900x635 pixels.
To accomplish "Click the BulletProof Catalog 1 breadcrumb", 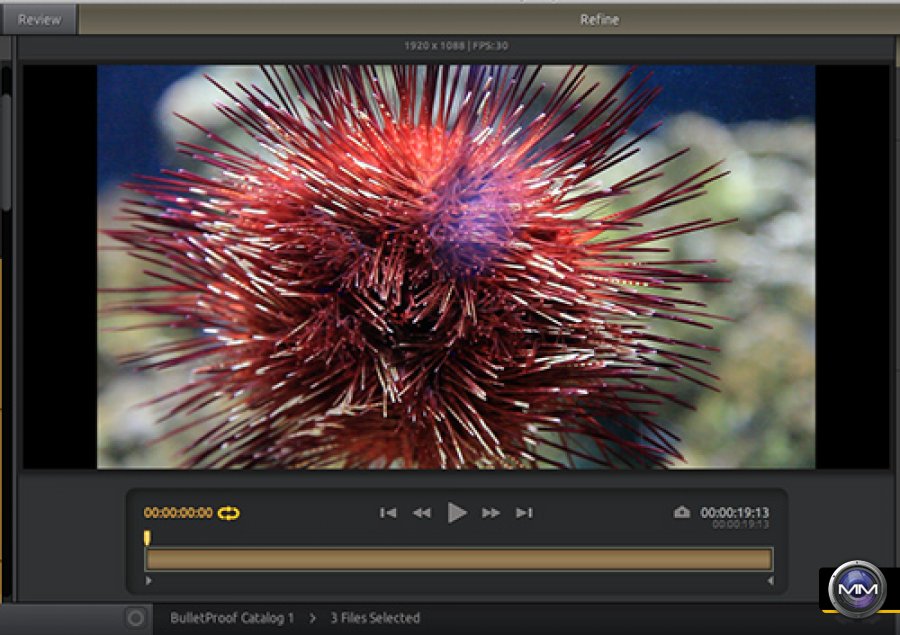I will [232, 618].
